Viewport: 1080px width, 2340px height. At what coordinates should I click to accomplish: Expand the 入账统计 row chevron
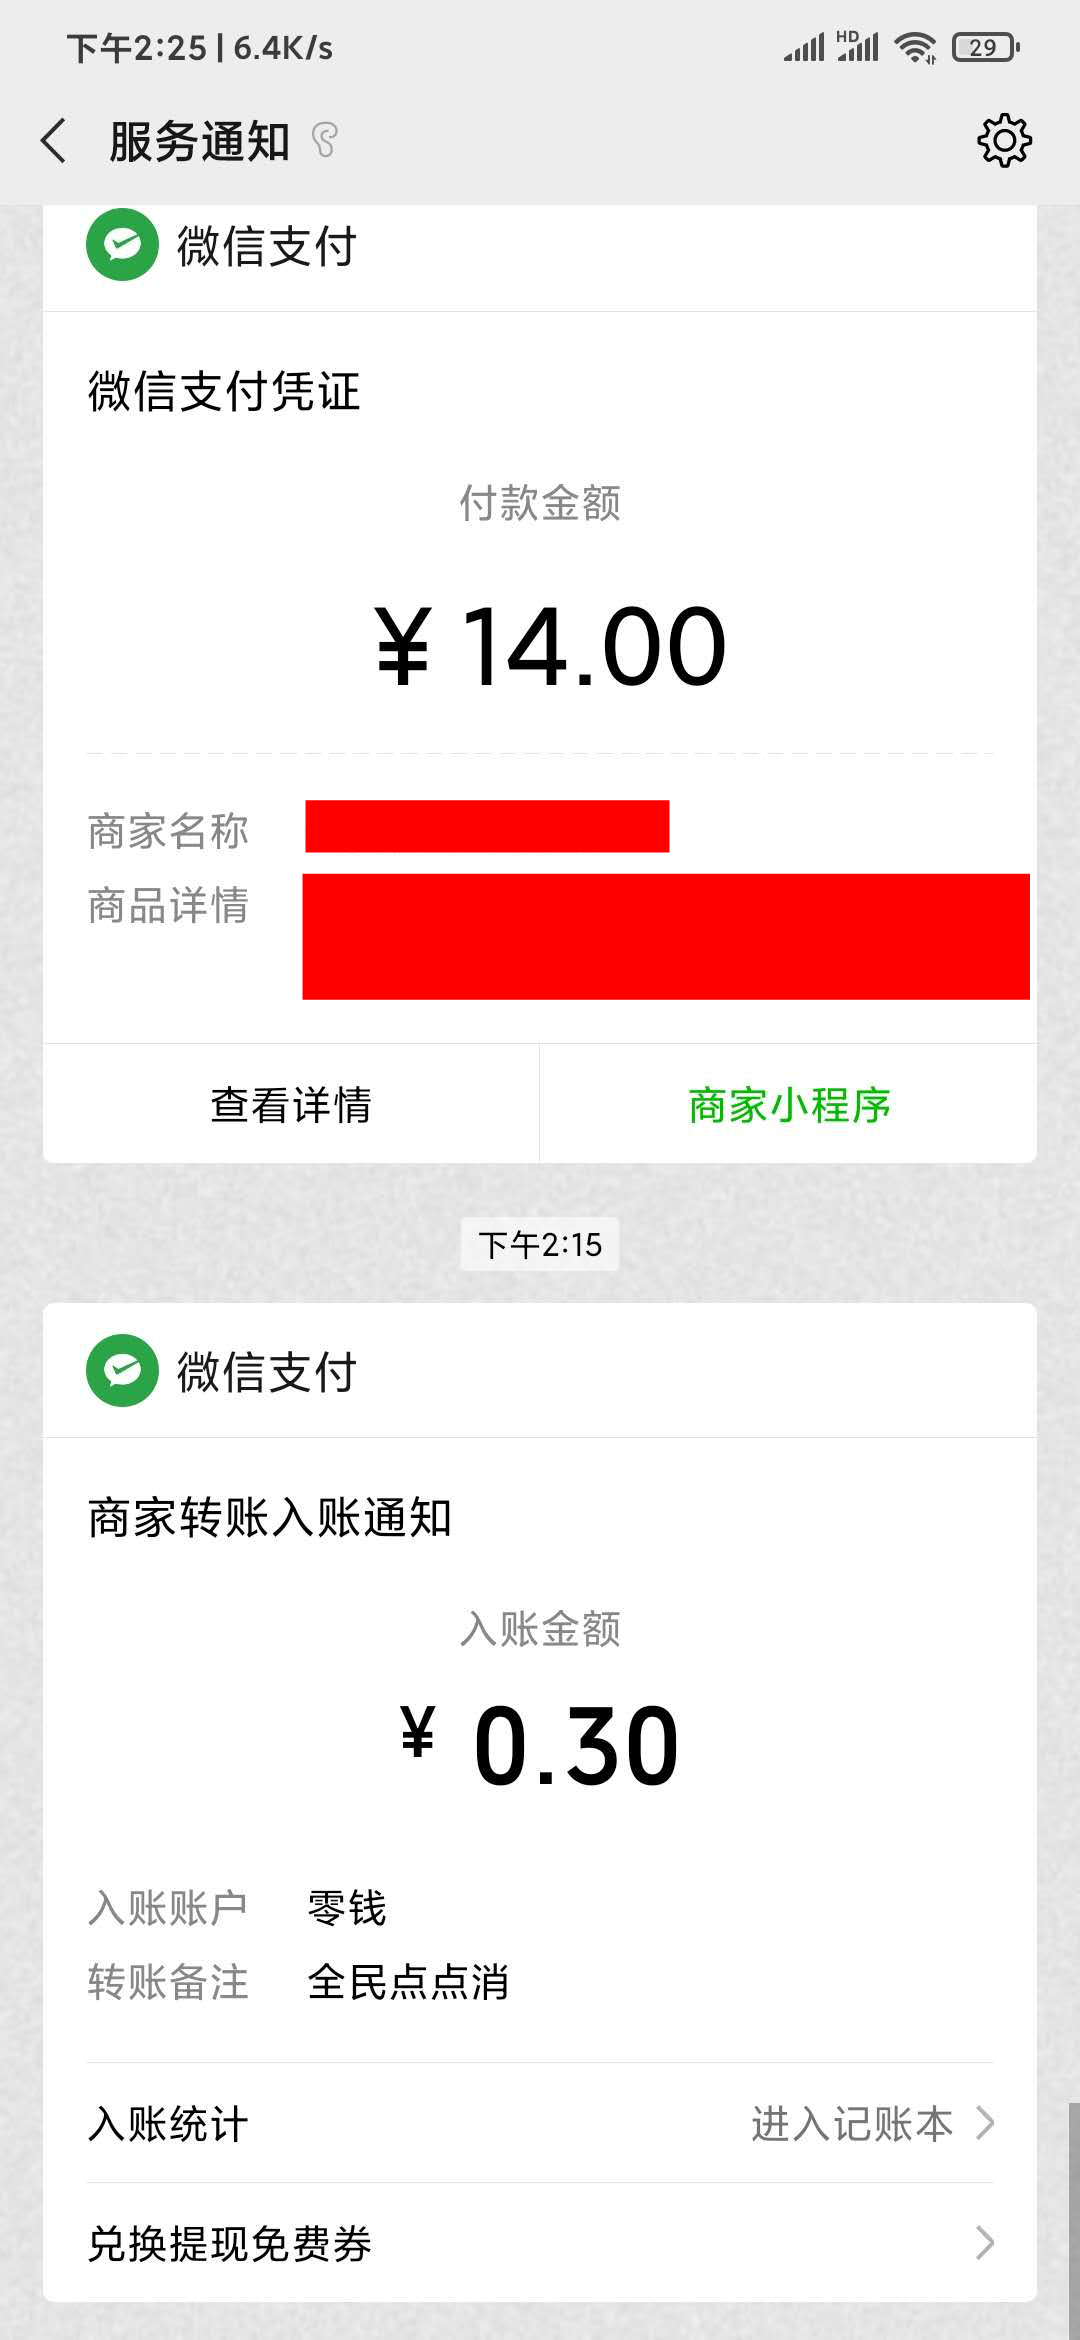(985, 2123)
